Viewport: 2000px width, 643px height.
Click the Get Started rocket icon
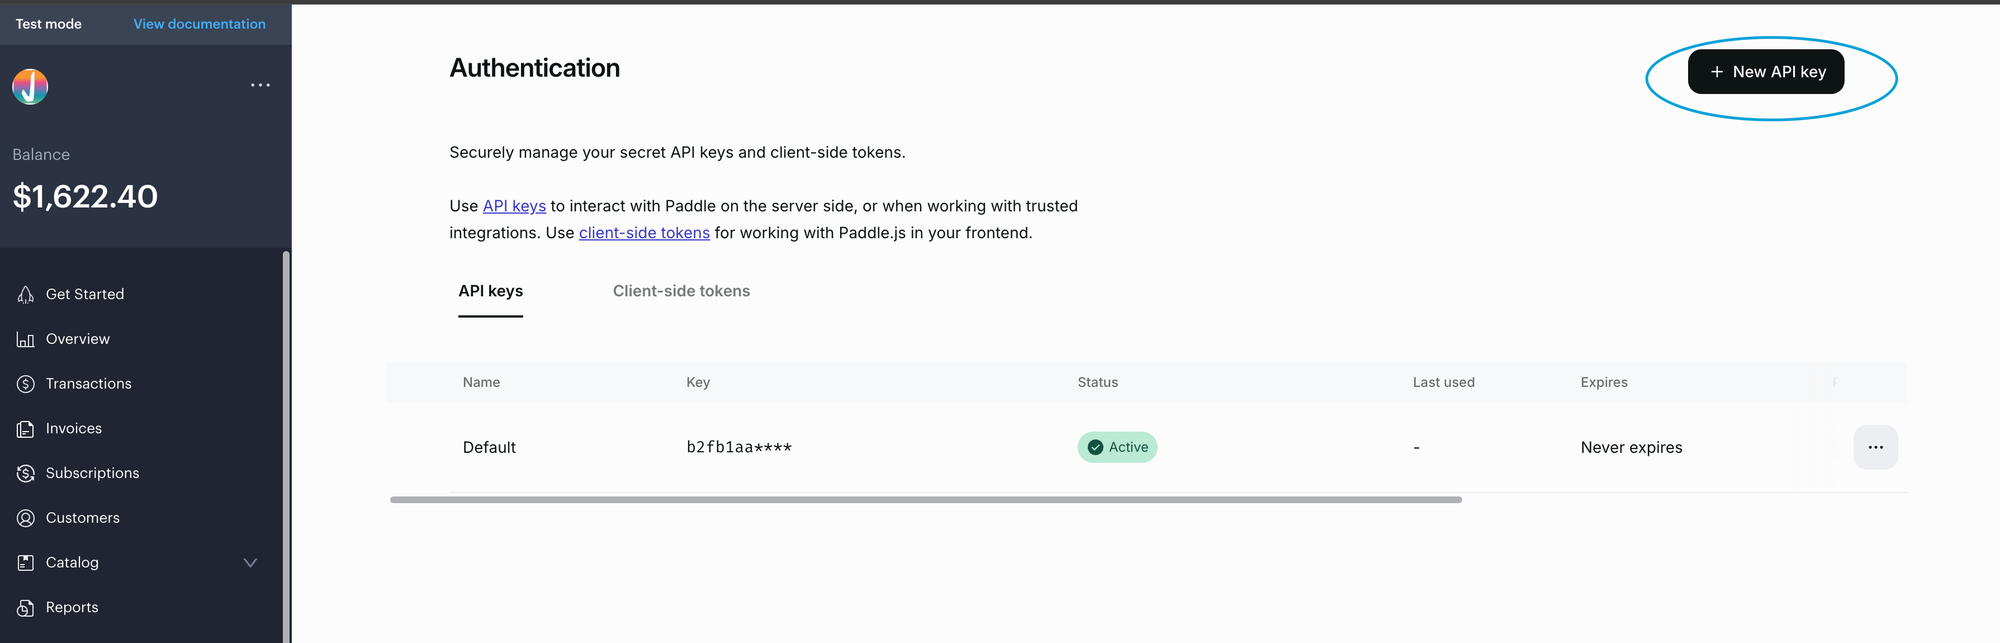[x=26, y=294]
